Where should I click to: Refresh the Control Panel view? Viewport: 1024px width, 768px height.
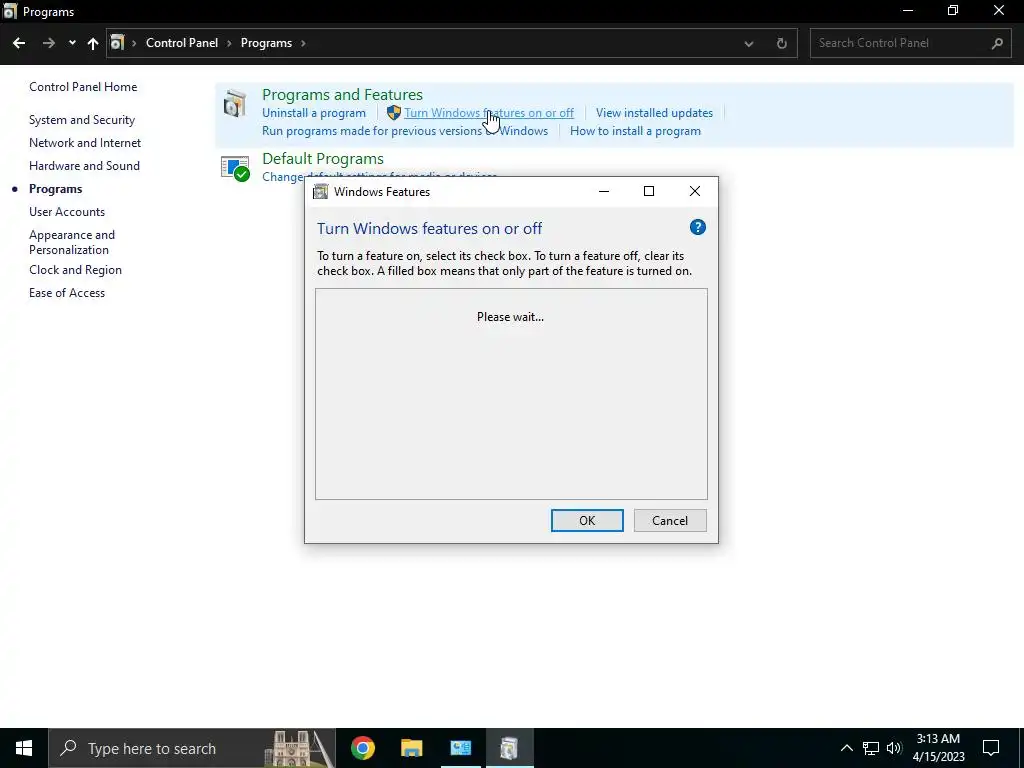click(x=781, y=44)
